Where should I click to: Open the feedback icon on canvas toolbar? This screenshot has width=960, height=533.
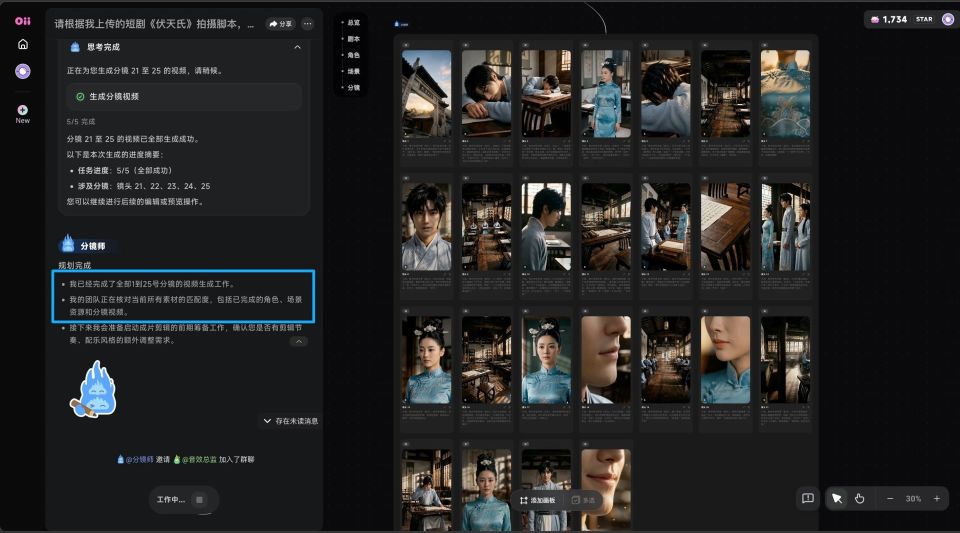[x=808, y=498]
